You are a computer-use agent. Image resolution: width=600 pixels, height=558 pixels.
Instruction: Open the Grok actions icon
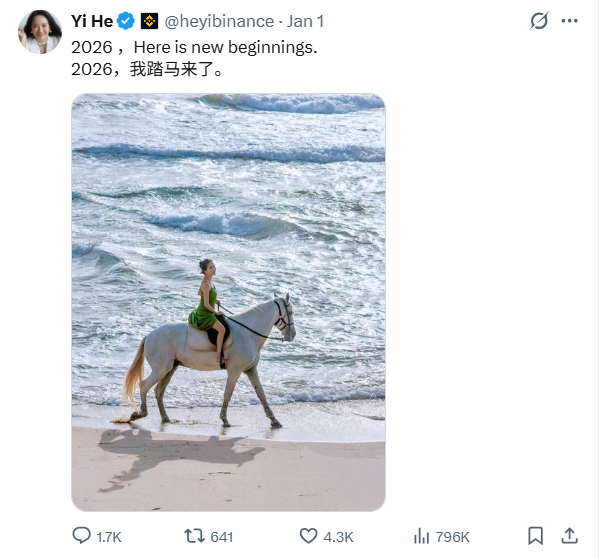coord(539,21)
